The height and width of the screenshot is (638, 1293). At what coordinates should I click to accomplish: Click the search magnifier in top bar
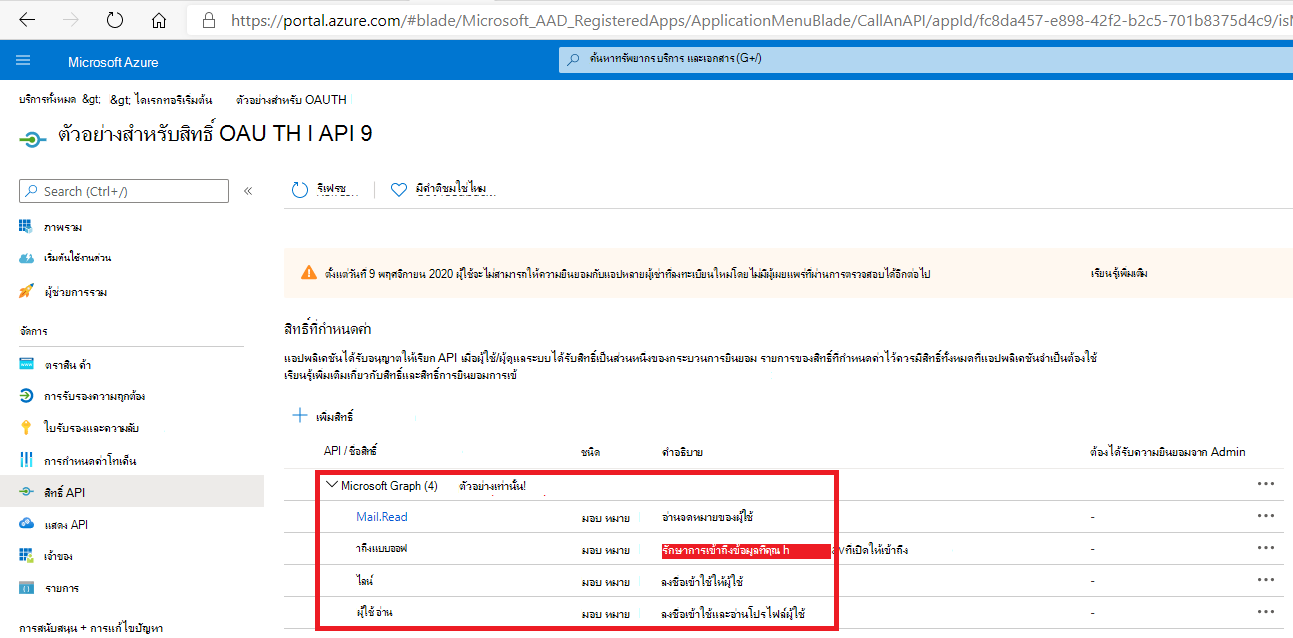[573, 59]
